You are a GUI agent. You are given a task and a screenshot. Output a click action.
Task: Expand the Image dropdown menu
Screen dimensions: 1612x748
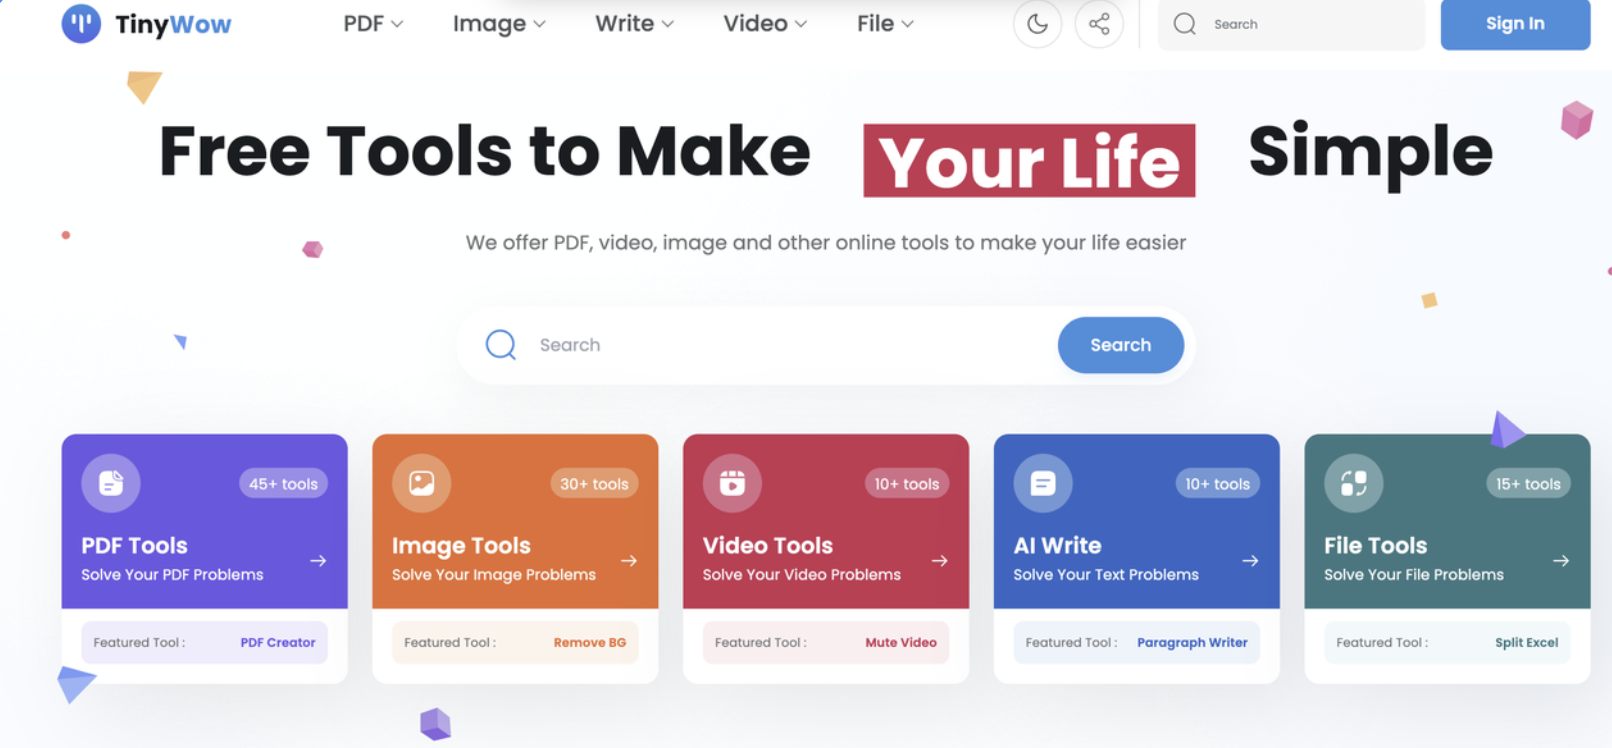(499, 24)
